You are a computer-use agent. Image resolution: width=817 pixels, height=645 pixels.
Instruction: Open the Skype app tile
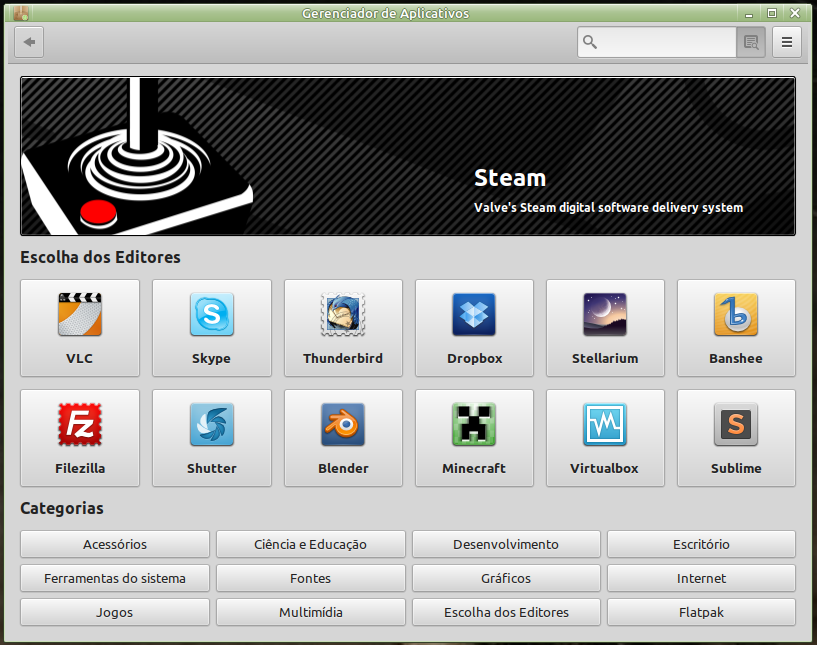212,328
